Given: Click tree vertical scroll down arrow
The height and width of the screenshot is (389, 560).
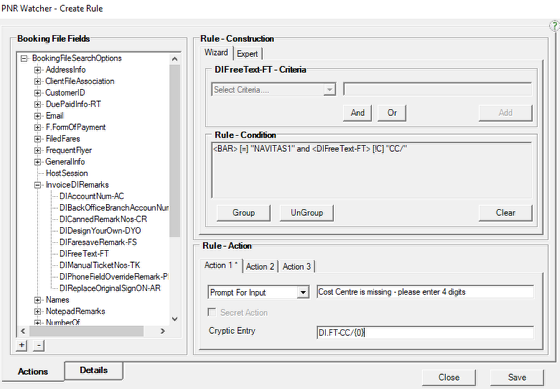Looking at the screenshot, I should pyautogui.click(x=175, y=319).
